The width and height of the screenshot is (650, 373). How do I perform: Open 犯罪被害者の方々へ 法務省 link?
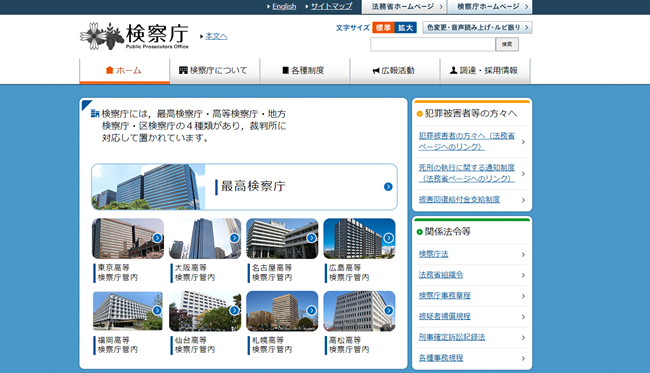coord(467,141)
